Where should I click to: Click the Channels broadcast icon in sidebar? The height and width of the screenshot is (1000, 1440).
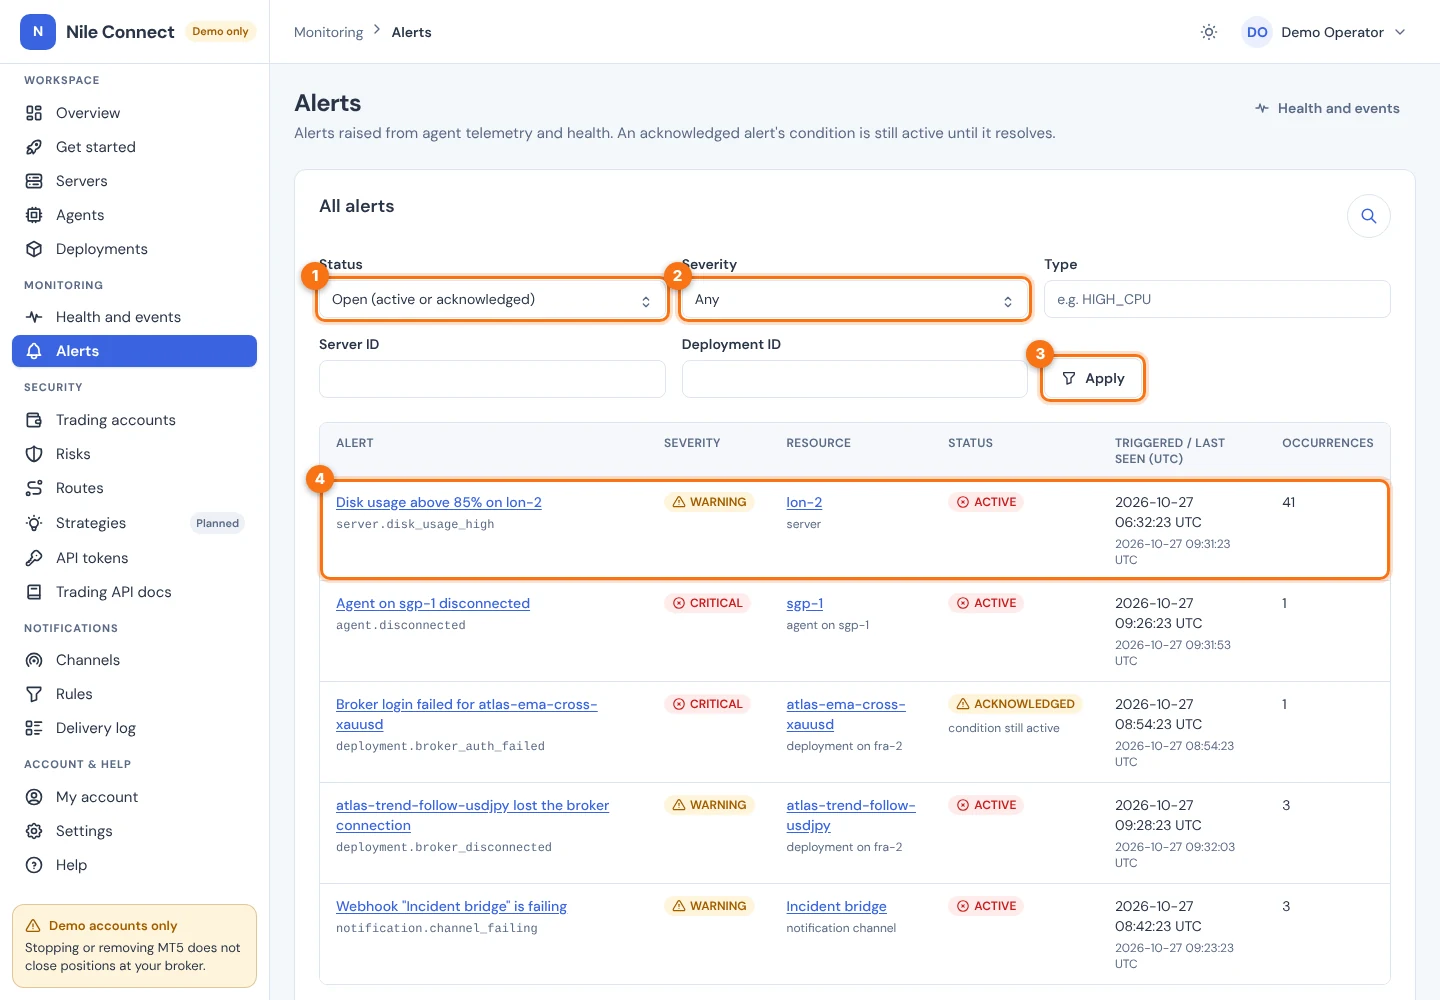(34, 660)
